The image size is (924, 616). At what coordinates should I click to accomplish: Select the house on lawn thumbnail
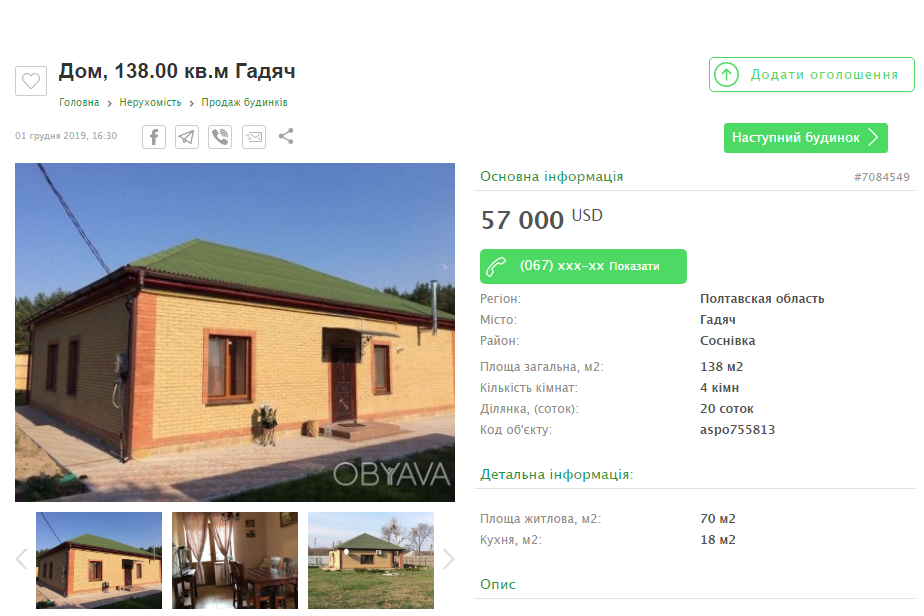click(371, 560)
